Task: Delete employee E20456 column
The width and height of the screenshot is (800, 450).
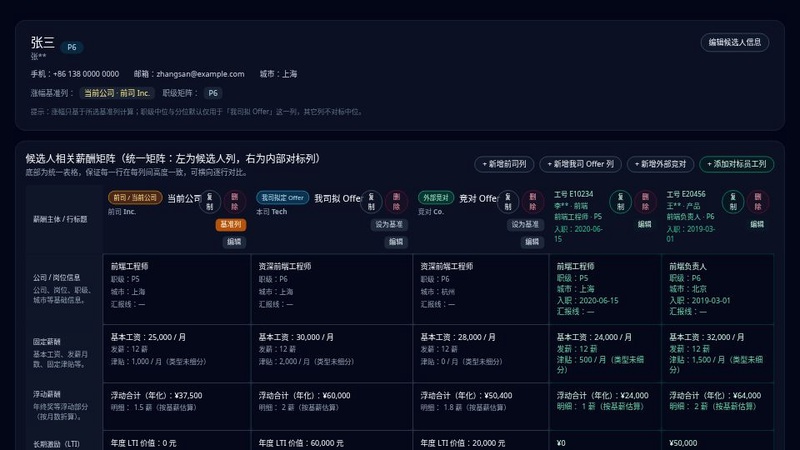Action: [x=758, y=202]
